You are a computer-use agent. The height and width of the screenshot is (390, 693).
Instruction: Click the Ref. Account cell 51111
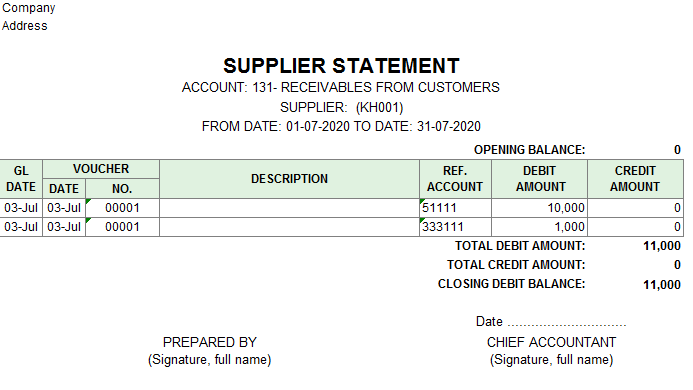[x=455, y=208]
